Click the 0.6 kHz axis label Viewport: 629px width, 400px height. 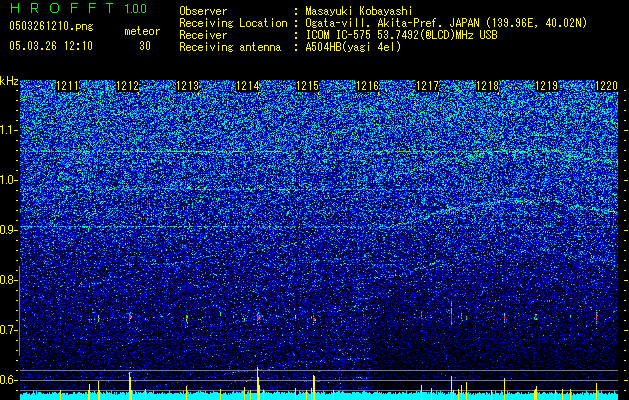point(9,380)
